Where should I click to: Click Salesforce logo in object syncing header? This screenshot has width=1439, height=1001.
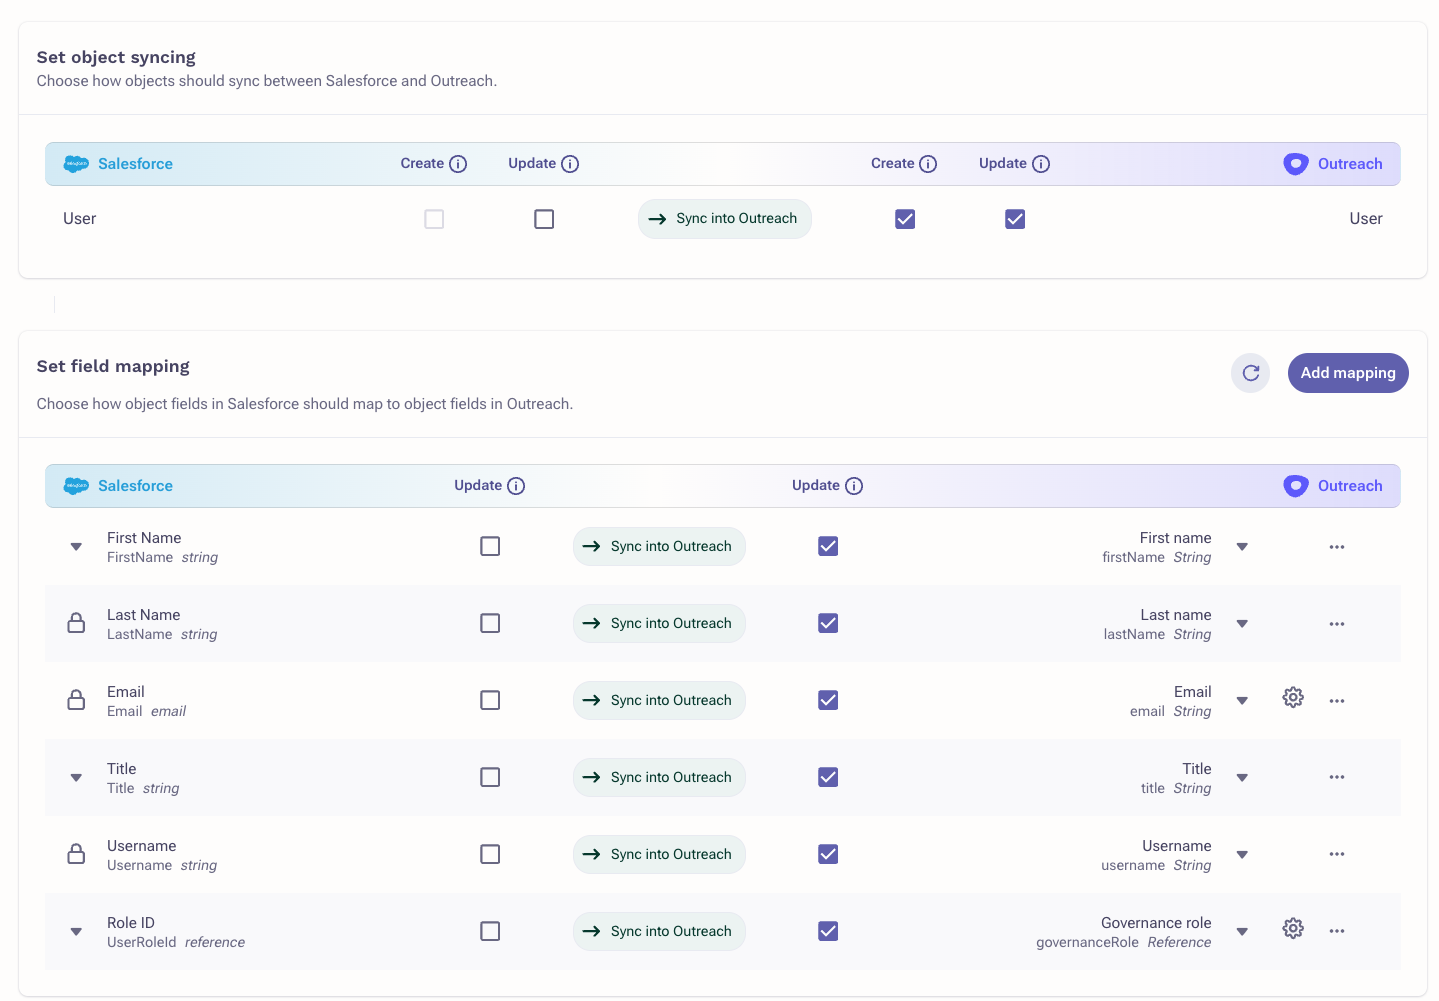tap(76, 164)
